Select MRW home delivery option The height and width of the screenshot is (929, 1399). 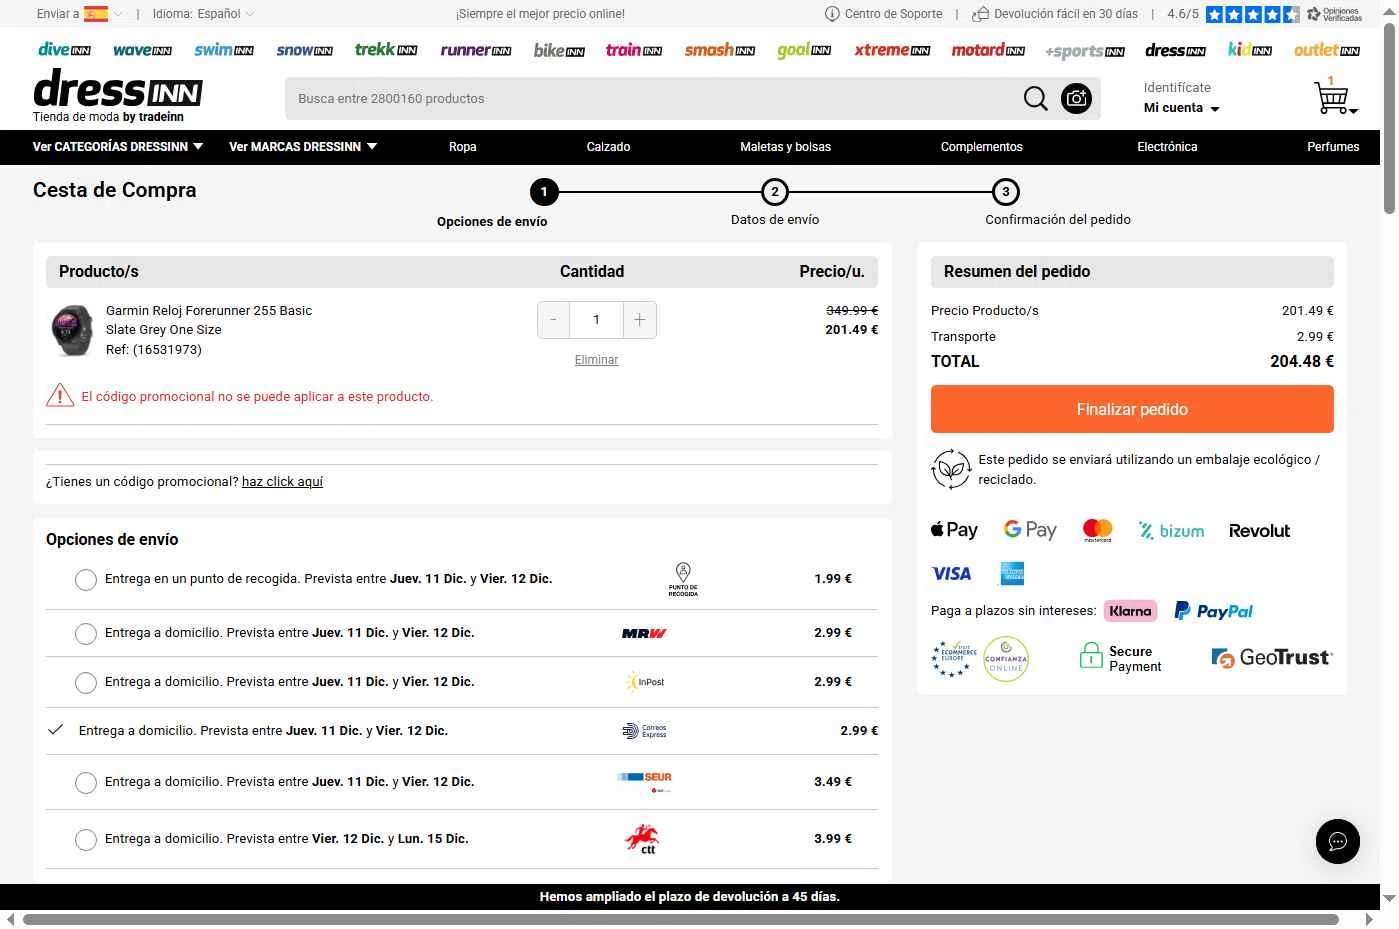pos(86,634)
